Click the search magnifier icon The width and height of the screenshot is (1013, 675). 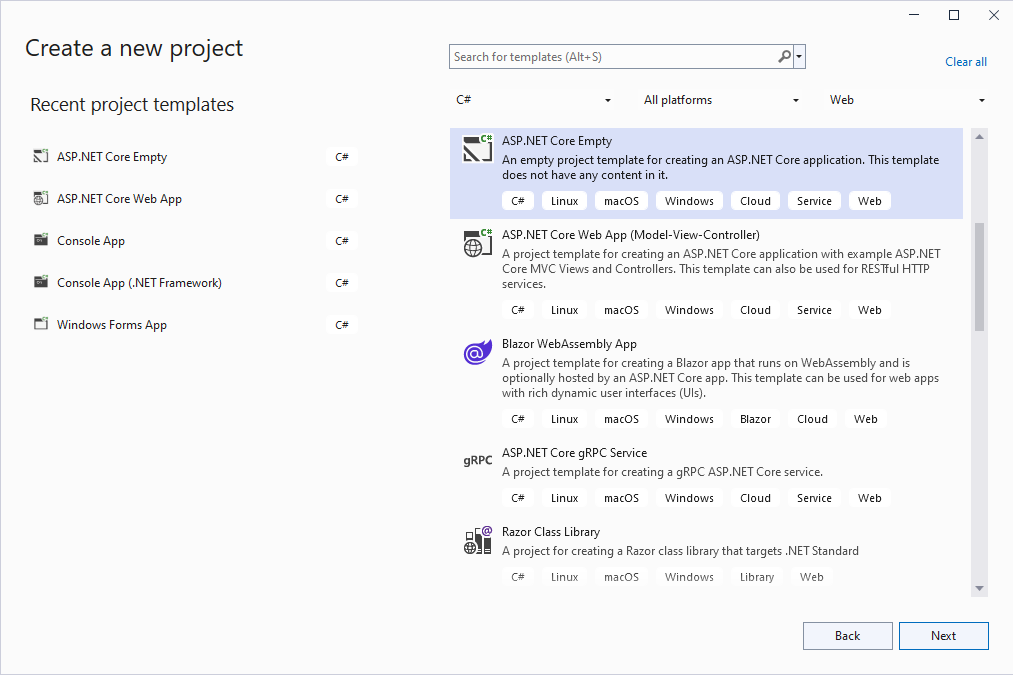click(784, 57)
